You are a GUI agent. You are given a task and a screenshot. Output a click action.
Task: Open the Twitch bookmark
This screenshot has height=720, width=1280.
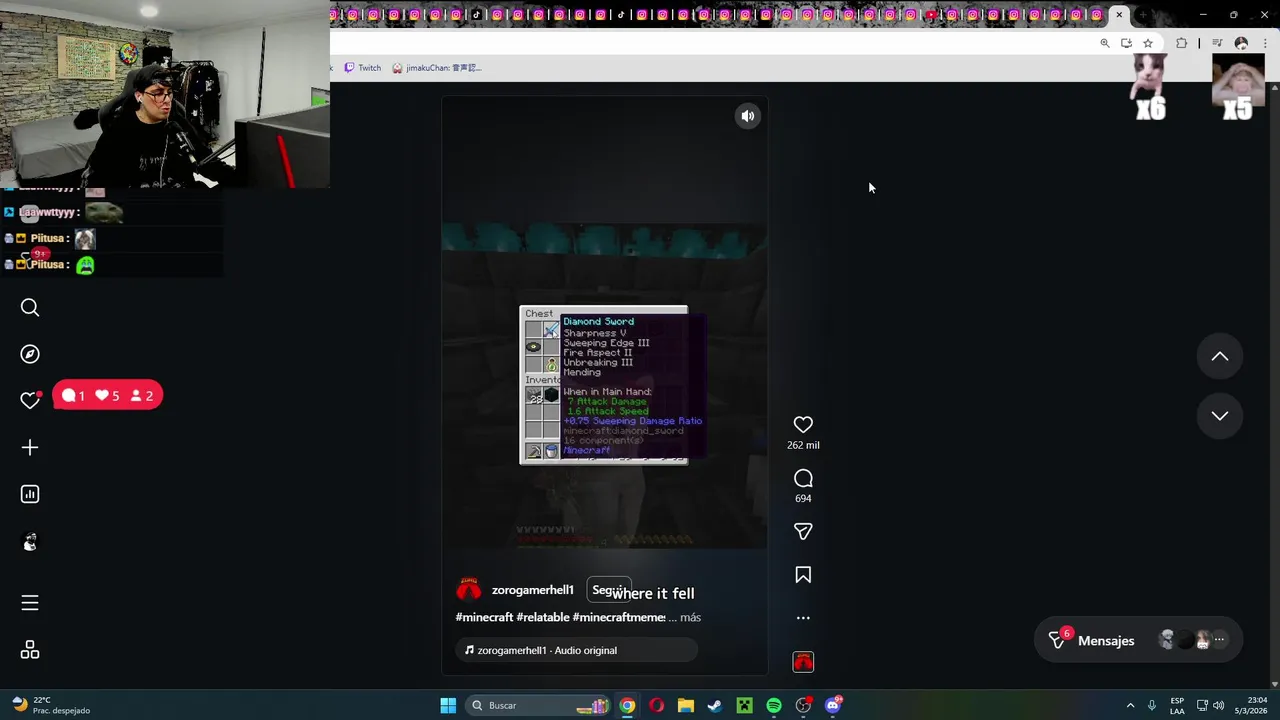click(362, 68)
